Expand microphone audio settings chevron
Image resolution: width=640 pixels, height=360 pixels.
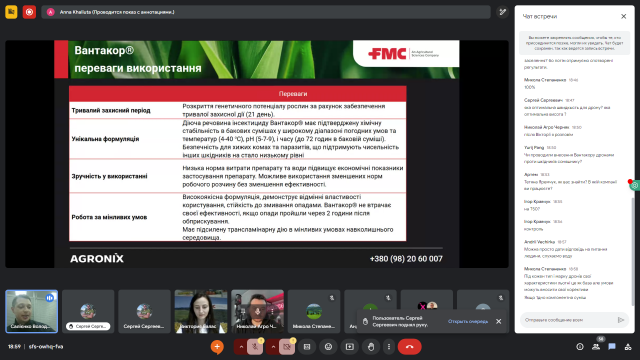click(241, 347)
